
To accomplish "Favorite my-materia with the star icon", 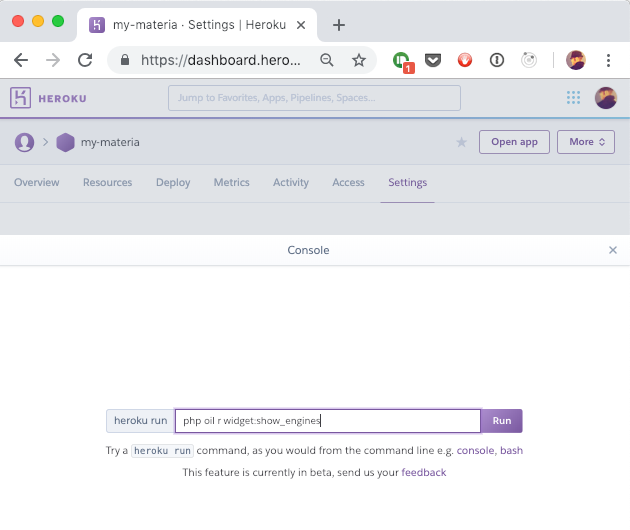I will [x=462, y=142].
